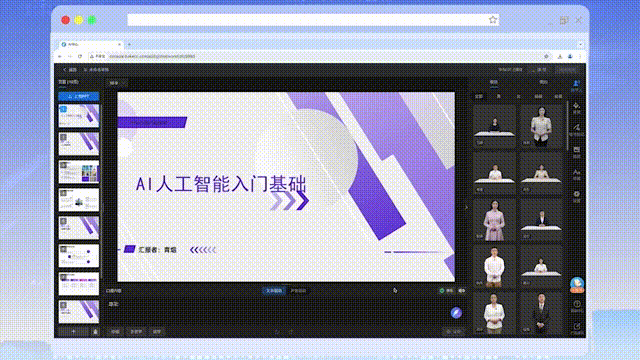Choose the standing man in dark suit avatar
Image resolution: width=640 pixels, height=360 pixels.
coord(541,313)
